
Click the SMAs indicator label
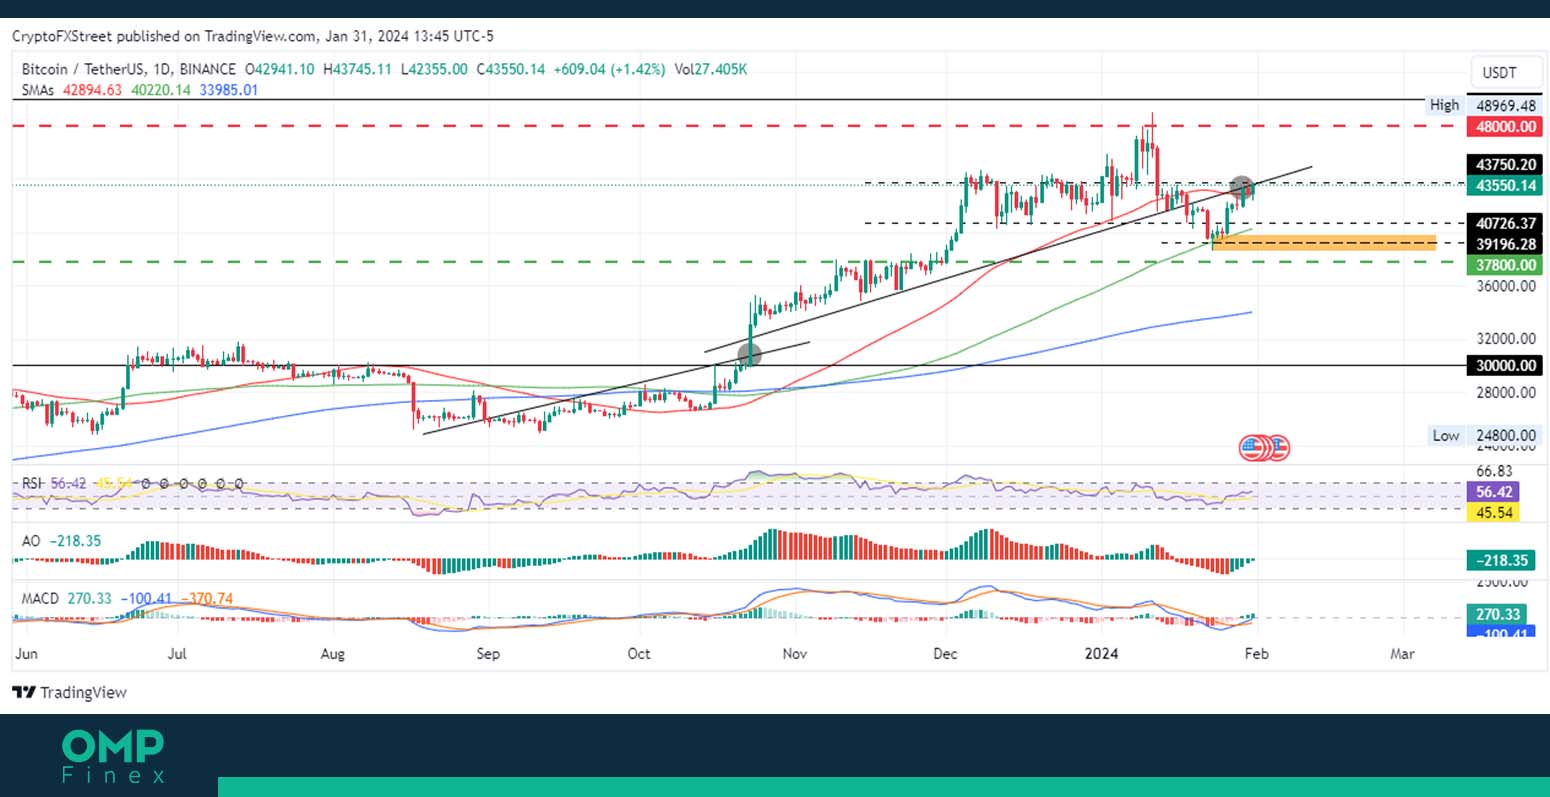[38, 89]
